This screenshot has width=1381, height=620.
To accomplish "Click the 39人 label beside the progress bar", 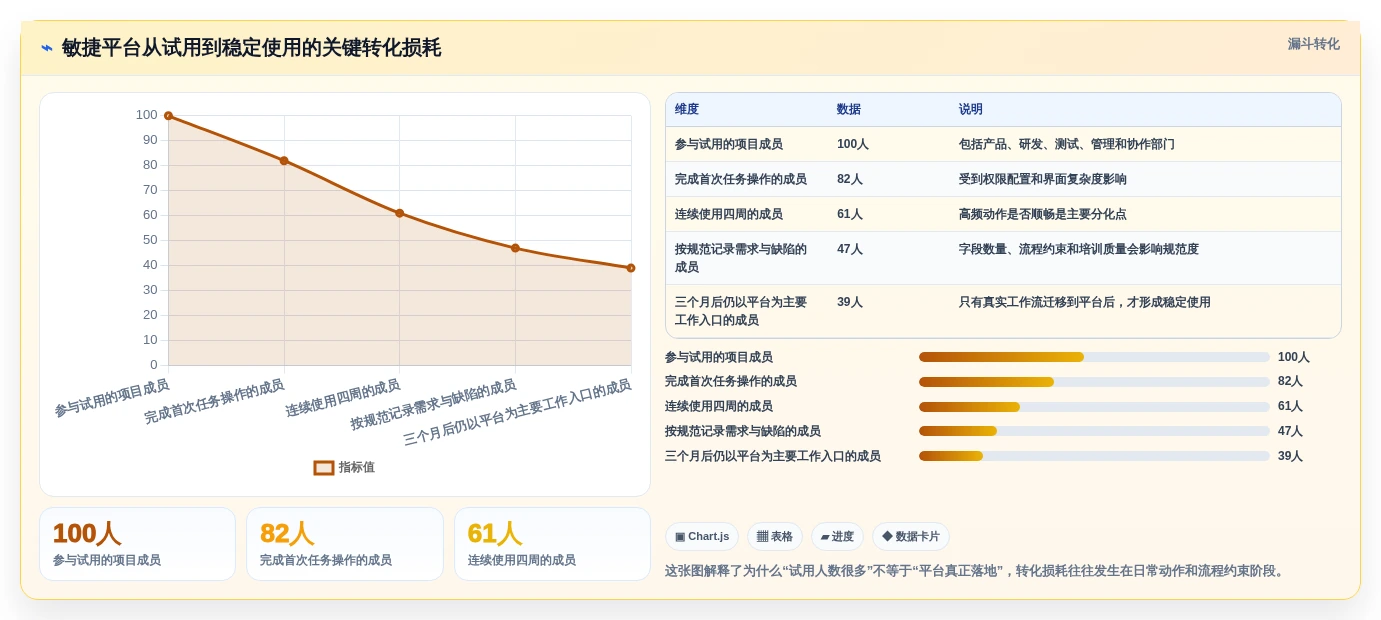I will 1290,456.
